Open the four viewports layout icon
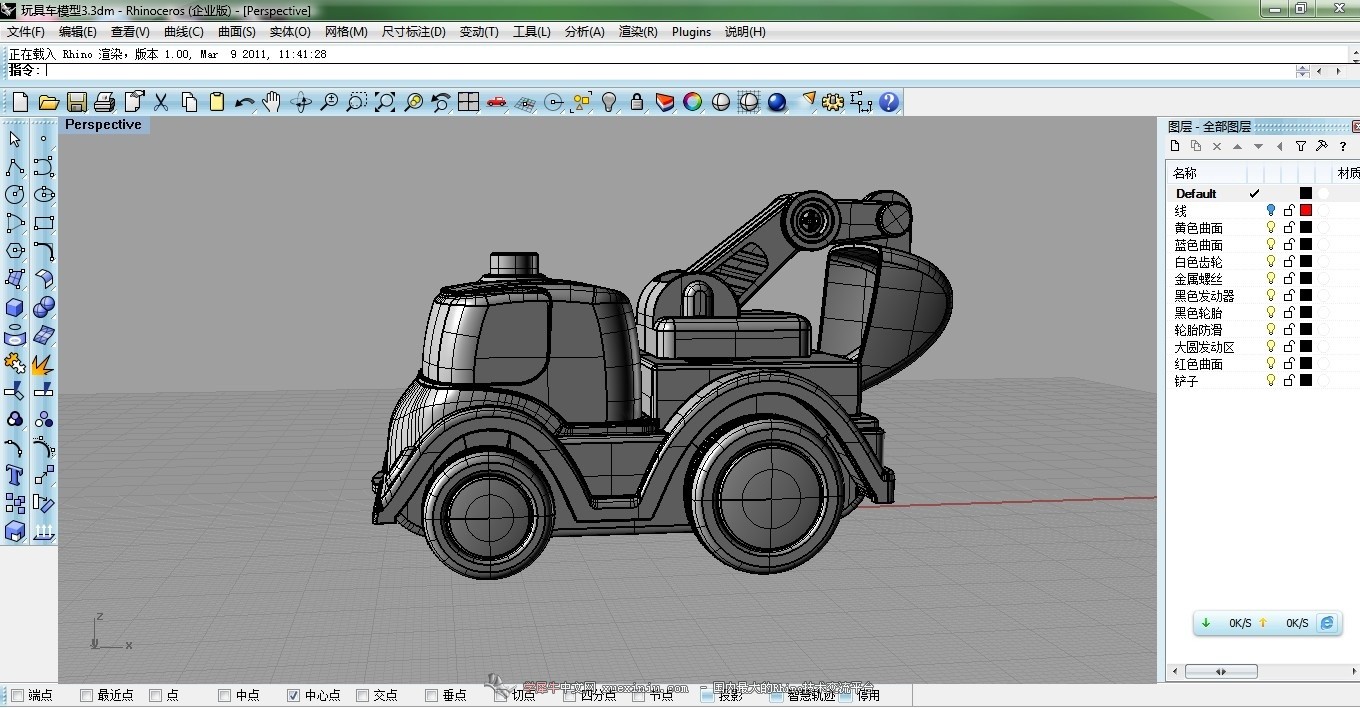 468,102
